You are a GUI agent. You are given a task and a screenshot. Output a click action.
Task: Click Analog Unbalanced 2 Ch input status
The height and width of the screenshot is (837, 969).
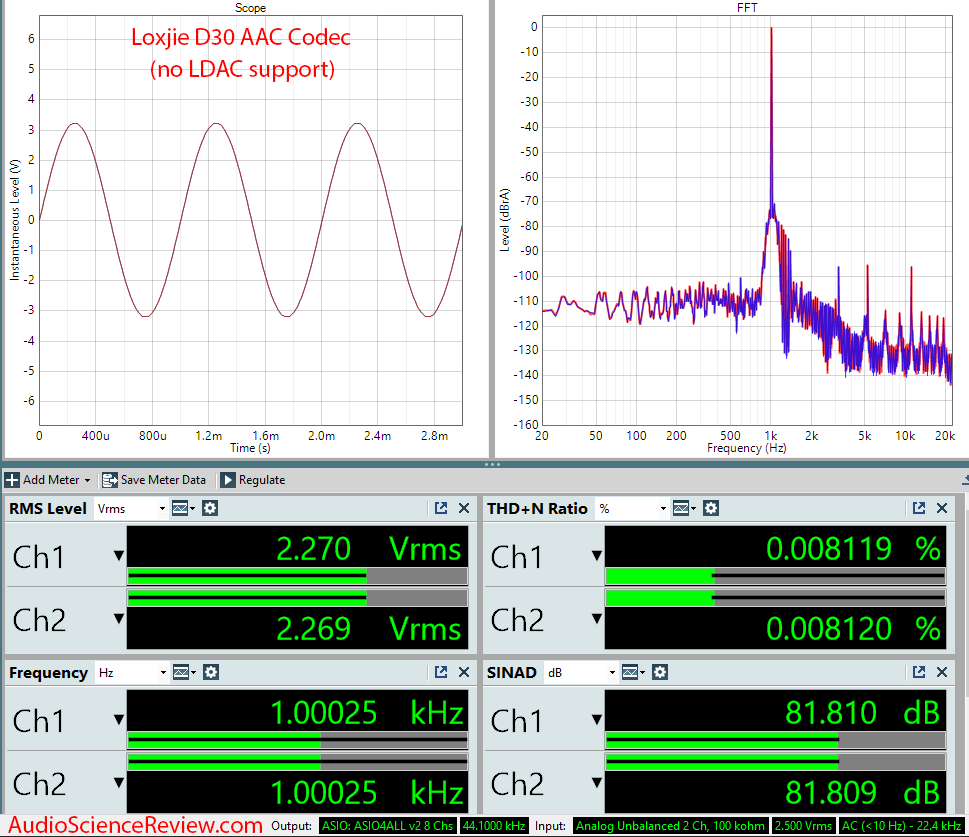click(x=671, y=826)
